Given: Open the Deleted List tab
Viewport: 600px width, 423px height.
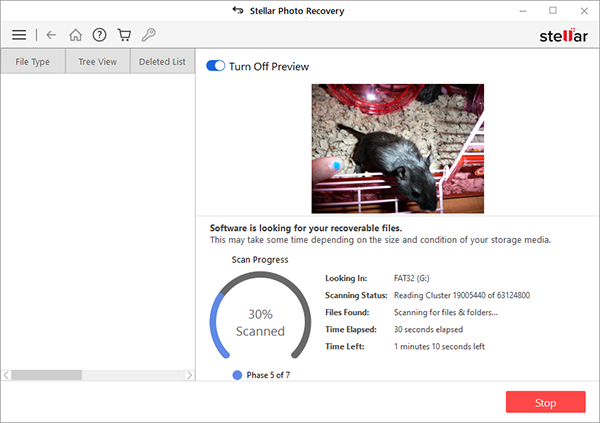Looking at the screenshot, I should (162, 61).
